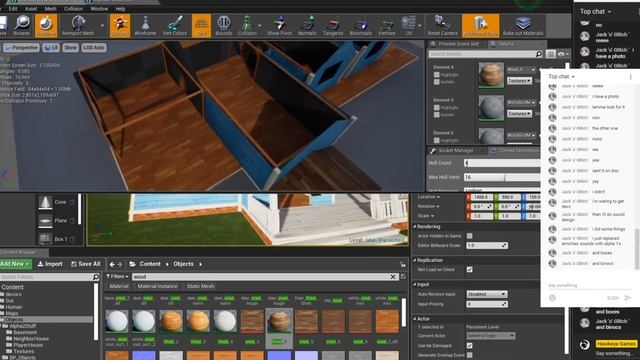This screenshot has height=360, width=640.
Task: Toggle the Wireframe view icon
Action: coord(145,25)
